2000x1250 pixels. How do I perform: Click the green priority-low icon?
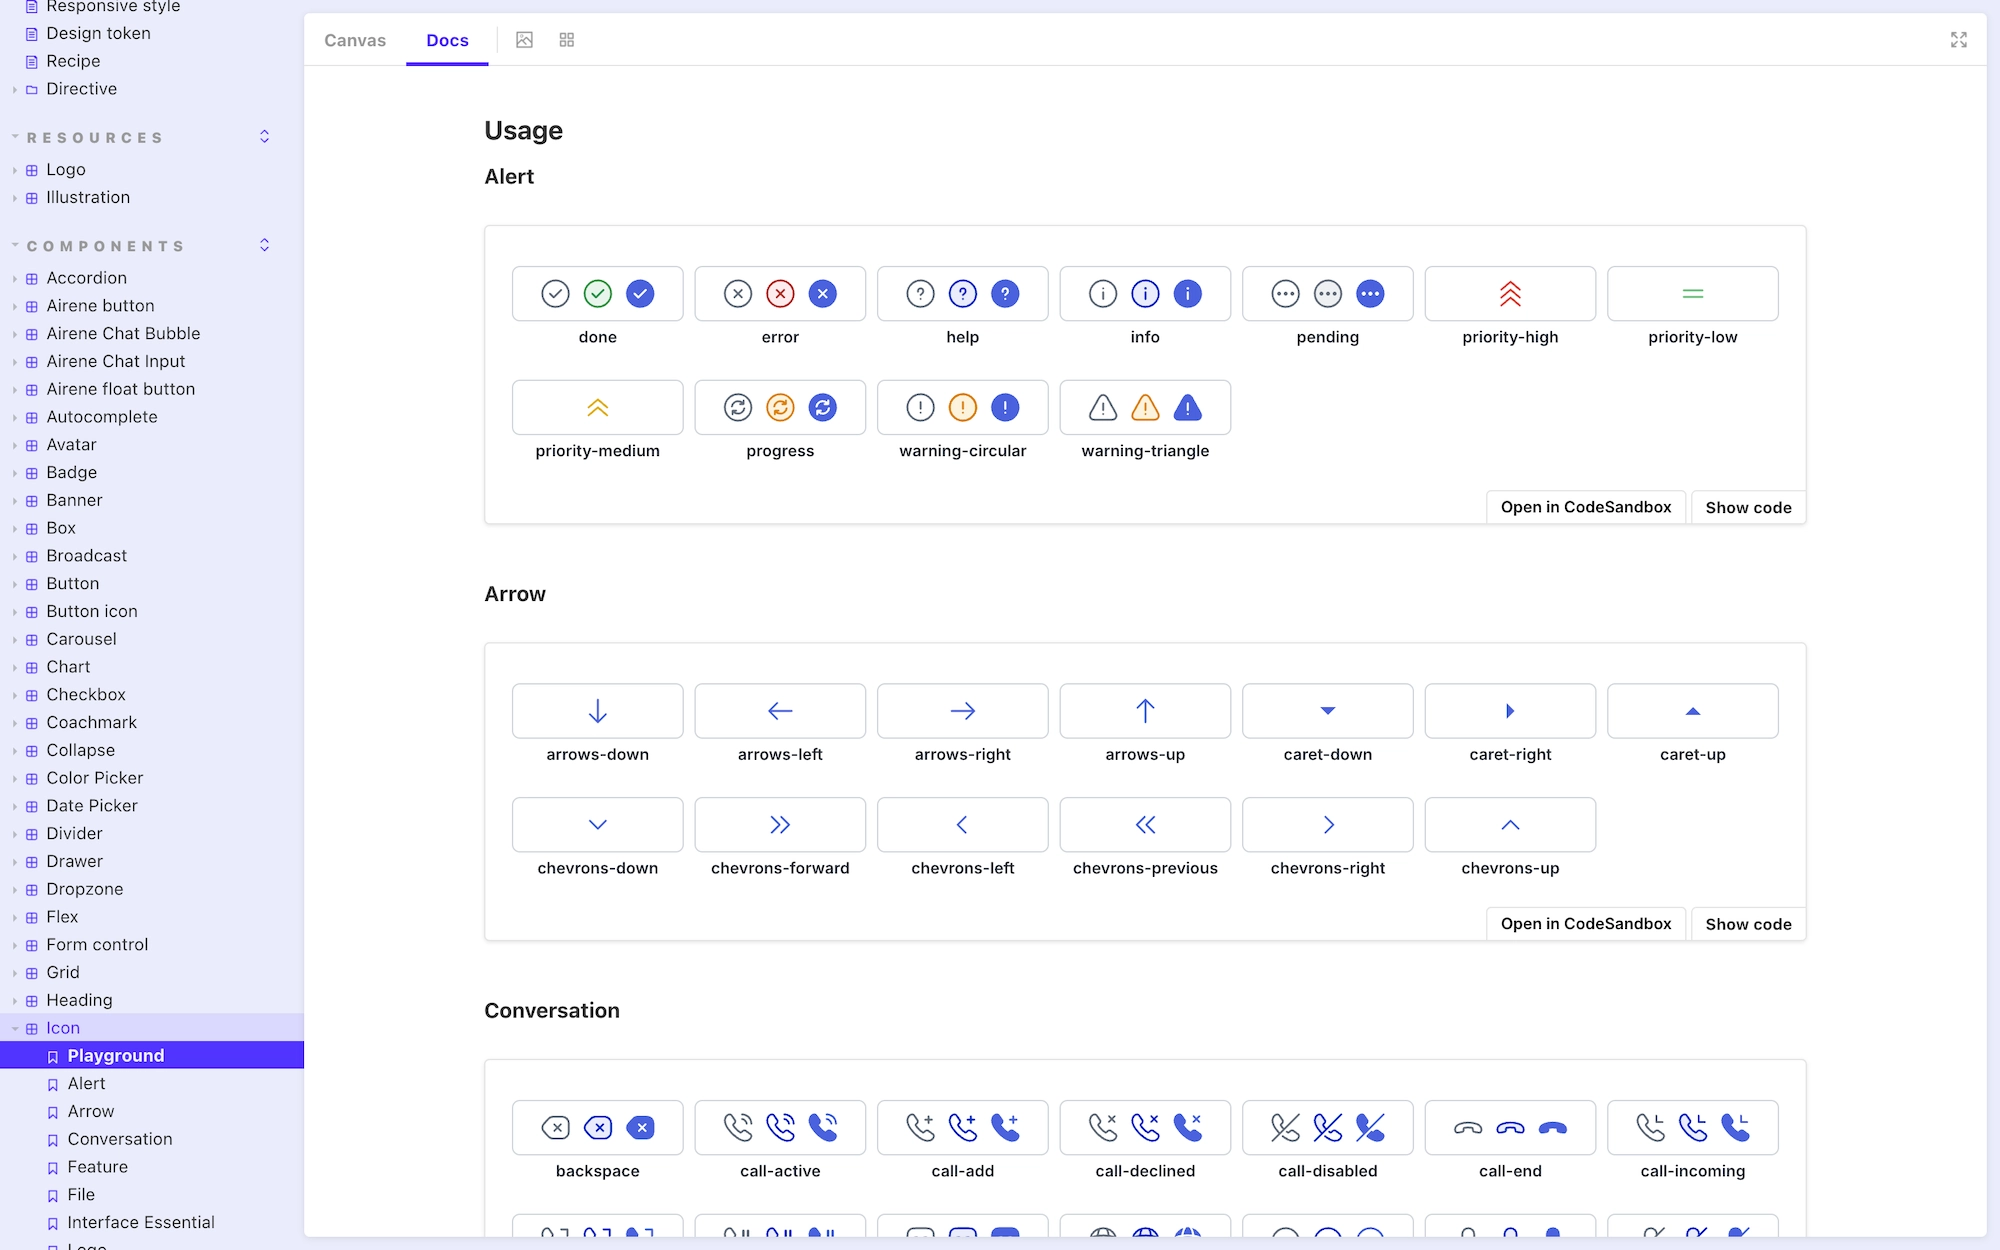tap(1693, 294)
